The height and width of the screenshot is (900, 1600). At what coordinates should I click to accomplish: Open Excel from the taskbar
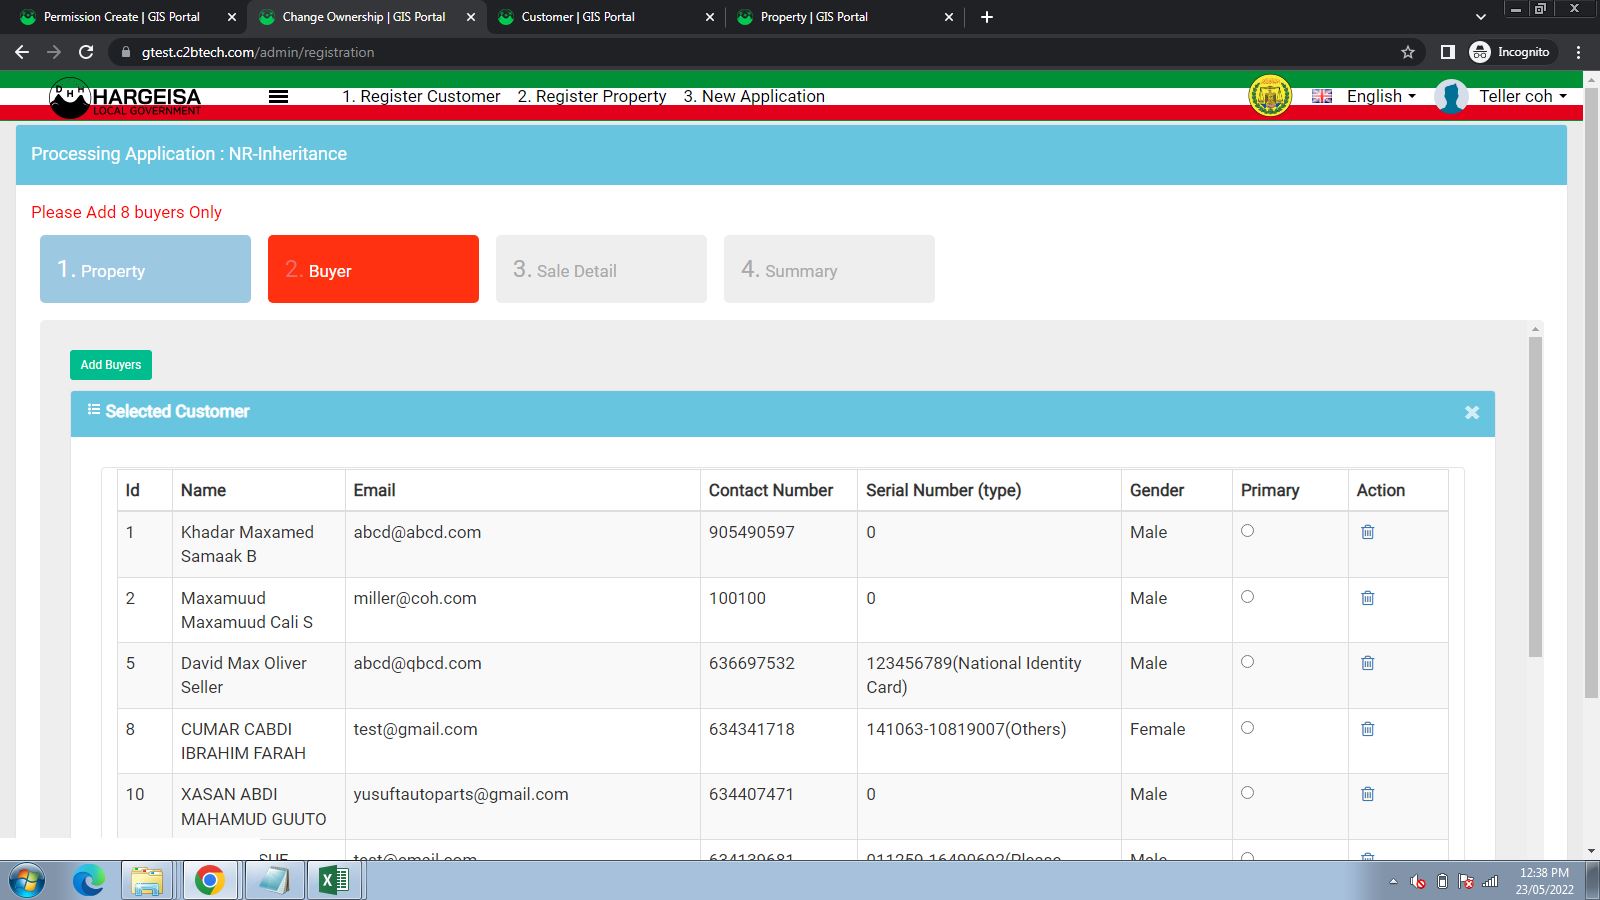(334, 881)
